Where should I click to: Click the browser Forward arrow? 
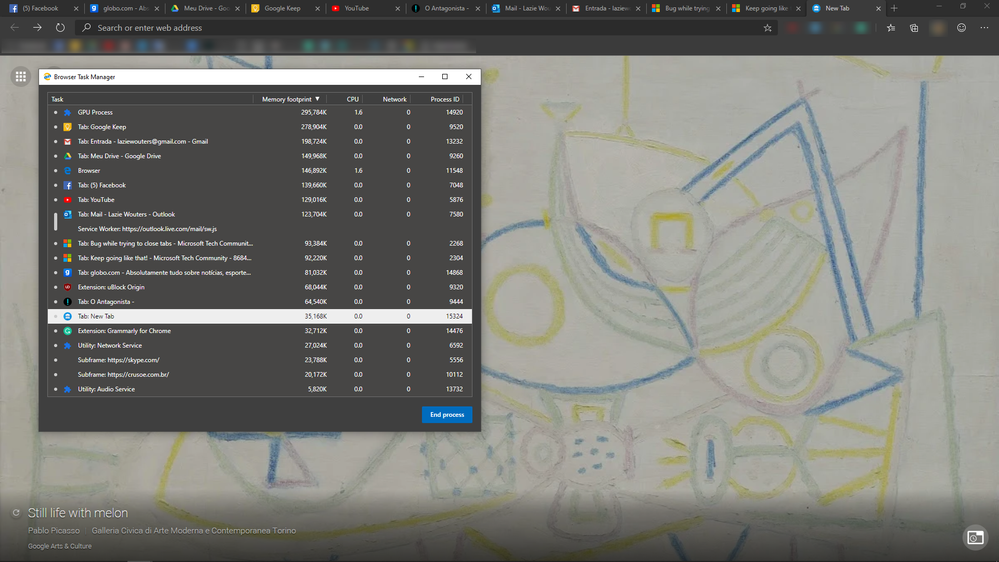click(x=38, y=27)
